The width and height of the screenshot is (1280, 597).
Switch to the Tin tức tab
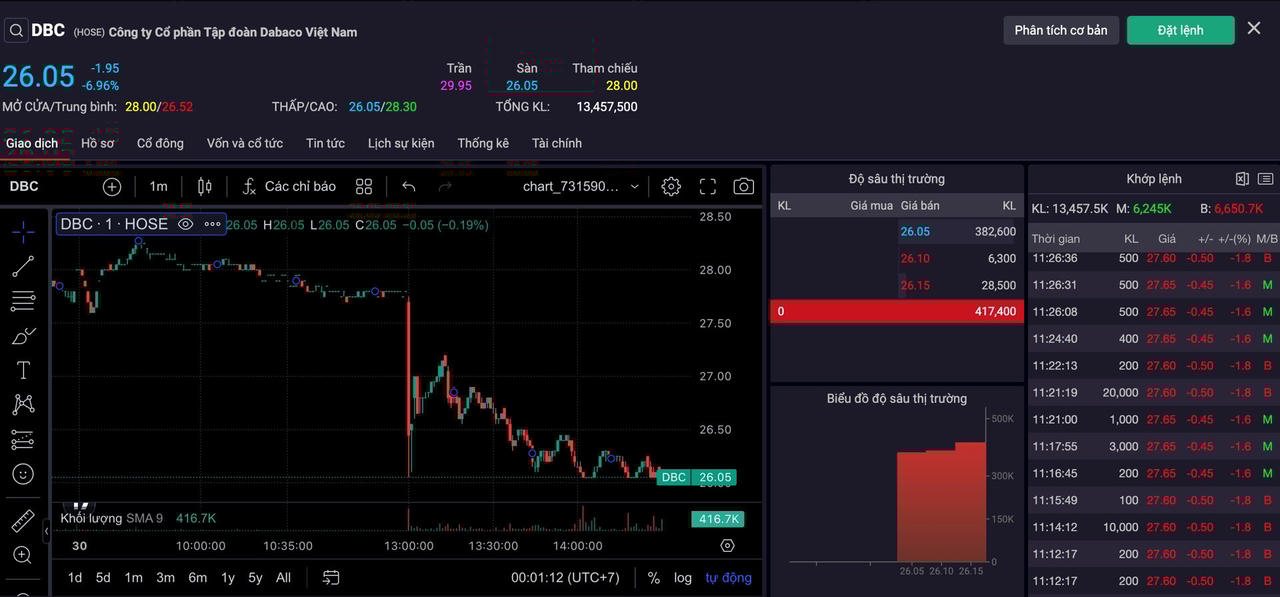pyautogui.click(x=325, y=143)
